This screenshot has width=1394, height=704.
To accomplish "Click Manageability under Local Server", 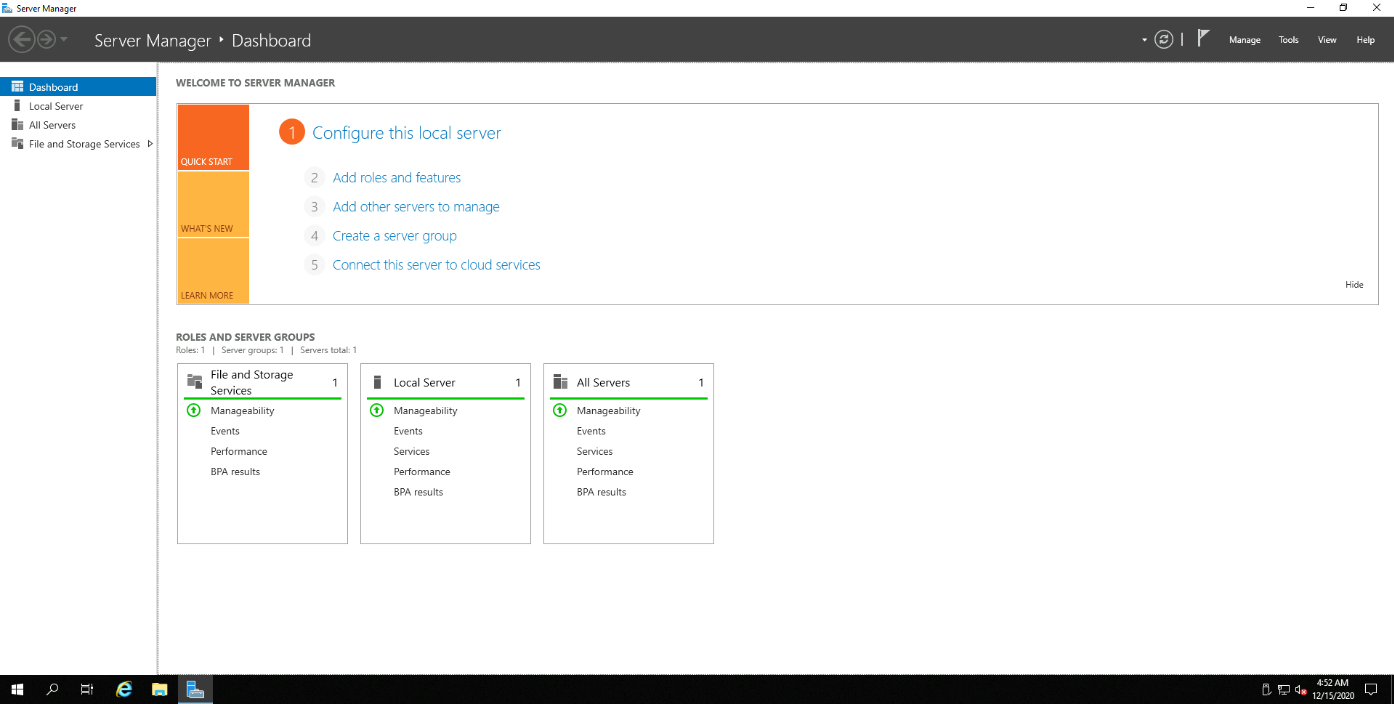I will point(424,410).
